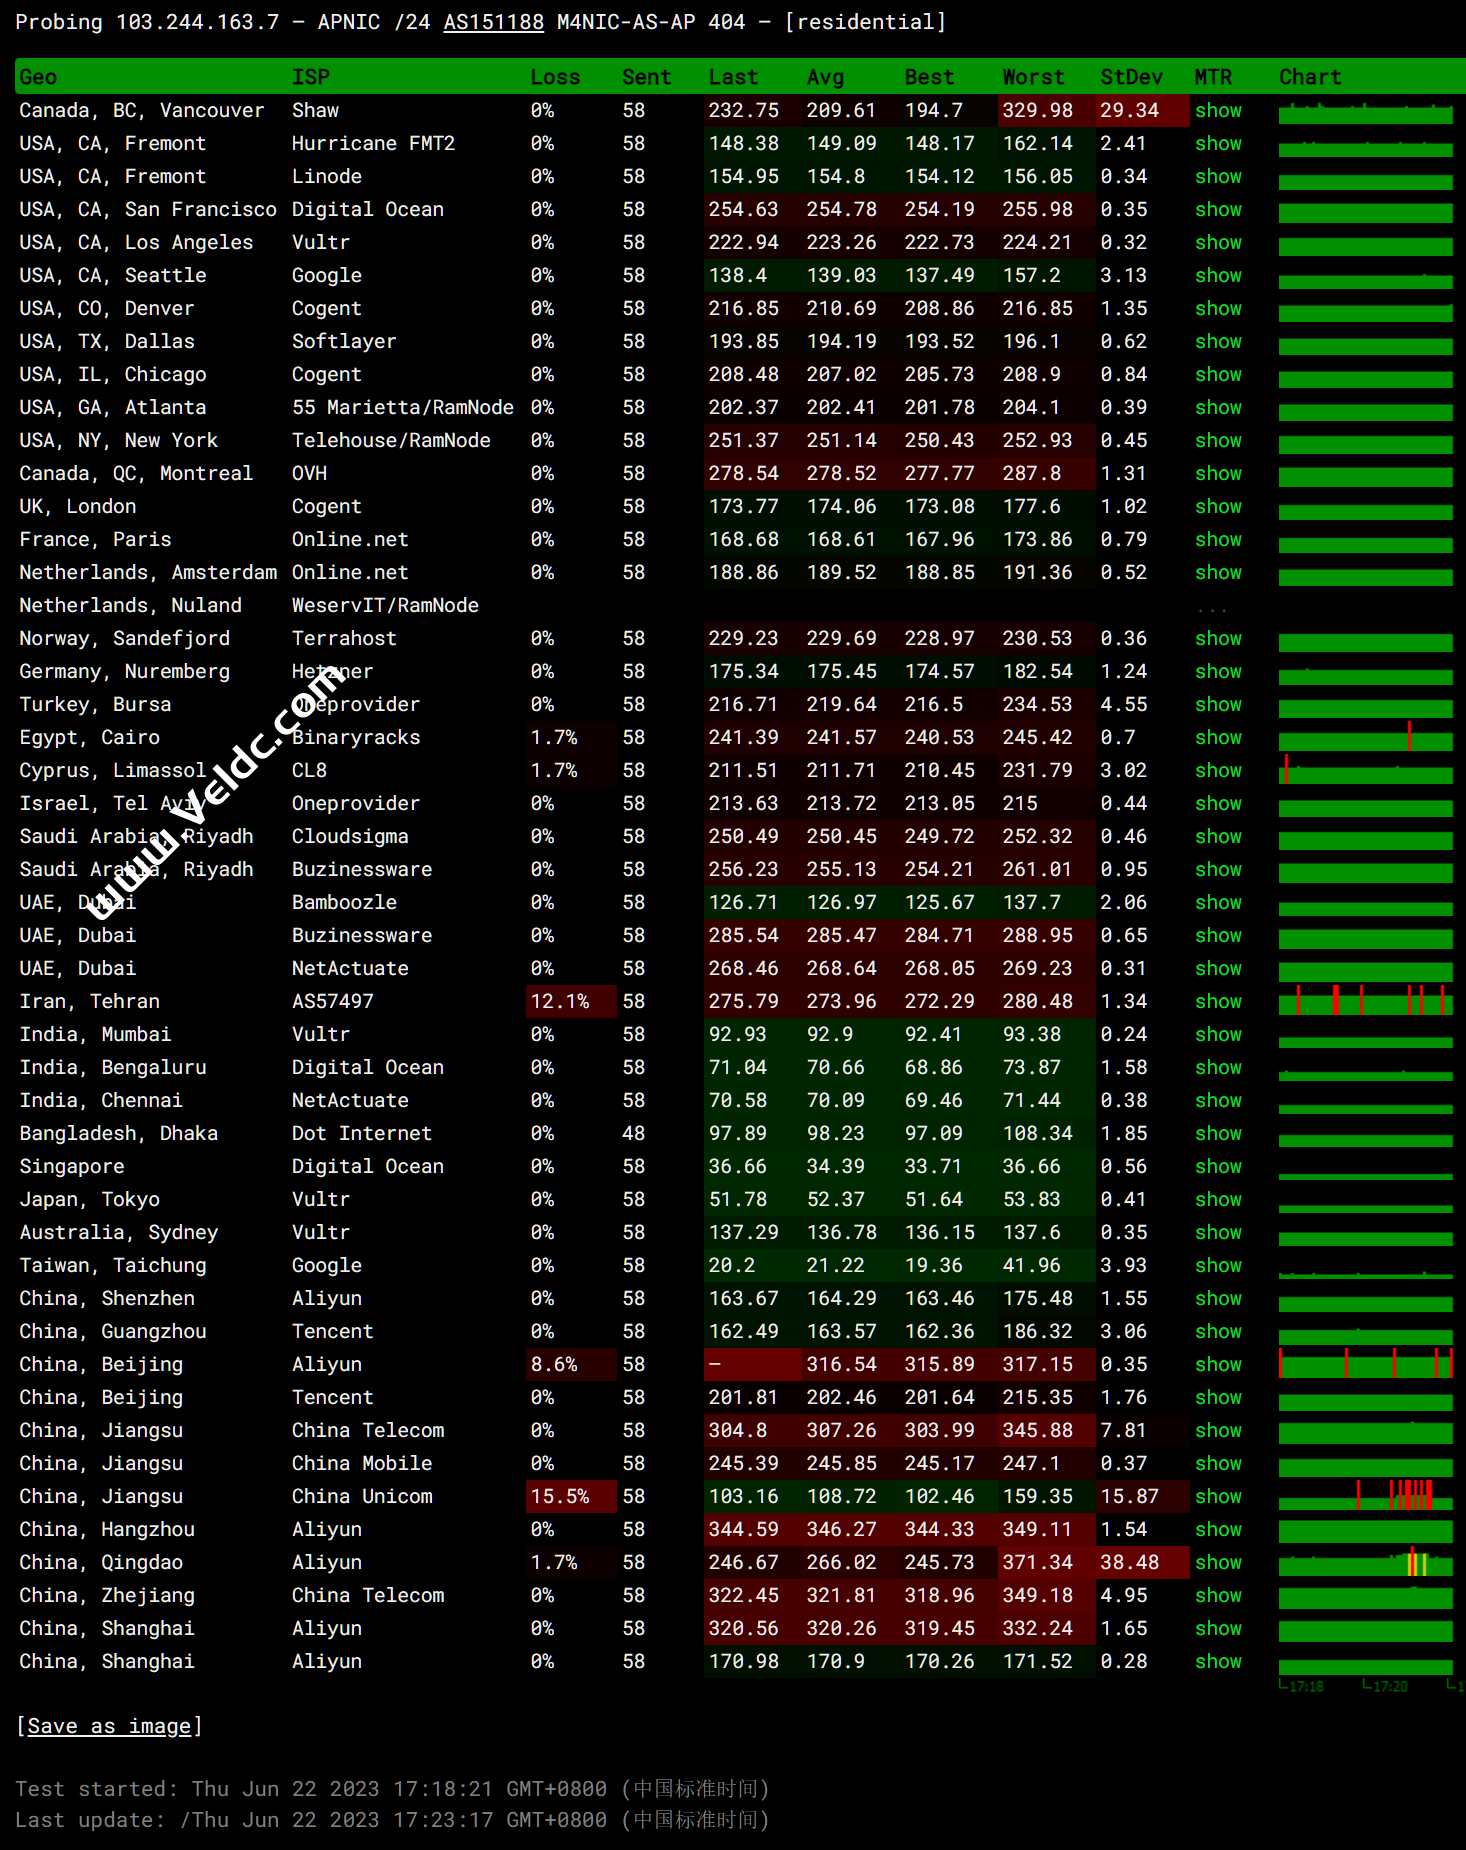This screenshot has height=1850, width=1466.
Task: Open MTR for Israel, Tel Aviv row
Action: [x=1218, y=803]
